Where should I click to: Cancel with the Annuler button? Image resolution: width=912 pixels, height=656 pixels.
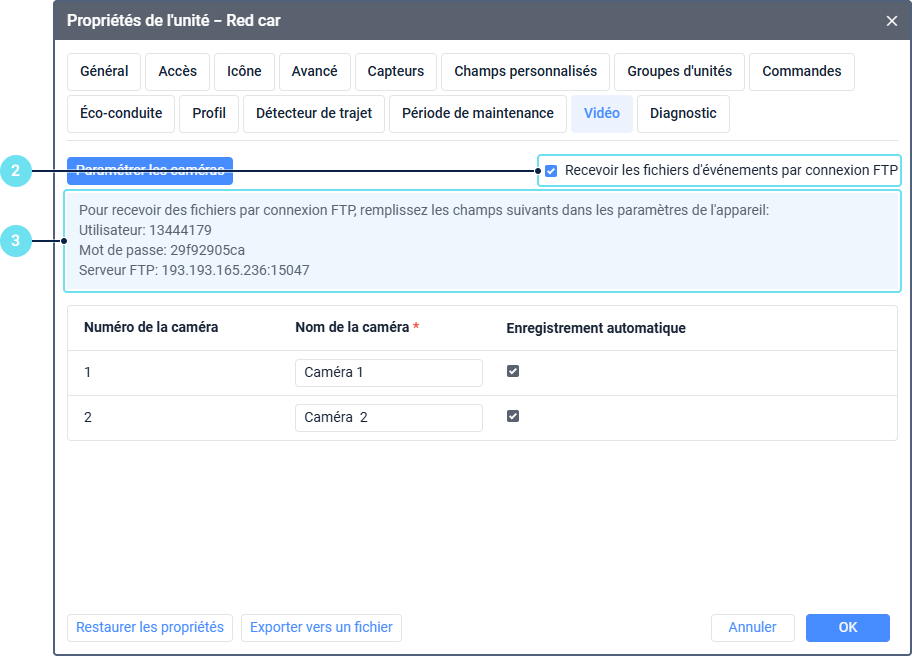coord(752,628)
